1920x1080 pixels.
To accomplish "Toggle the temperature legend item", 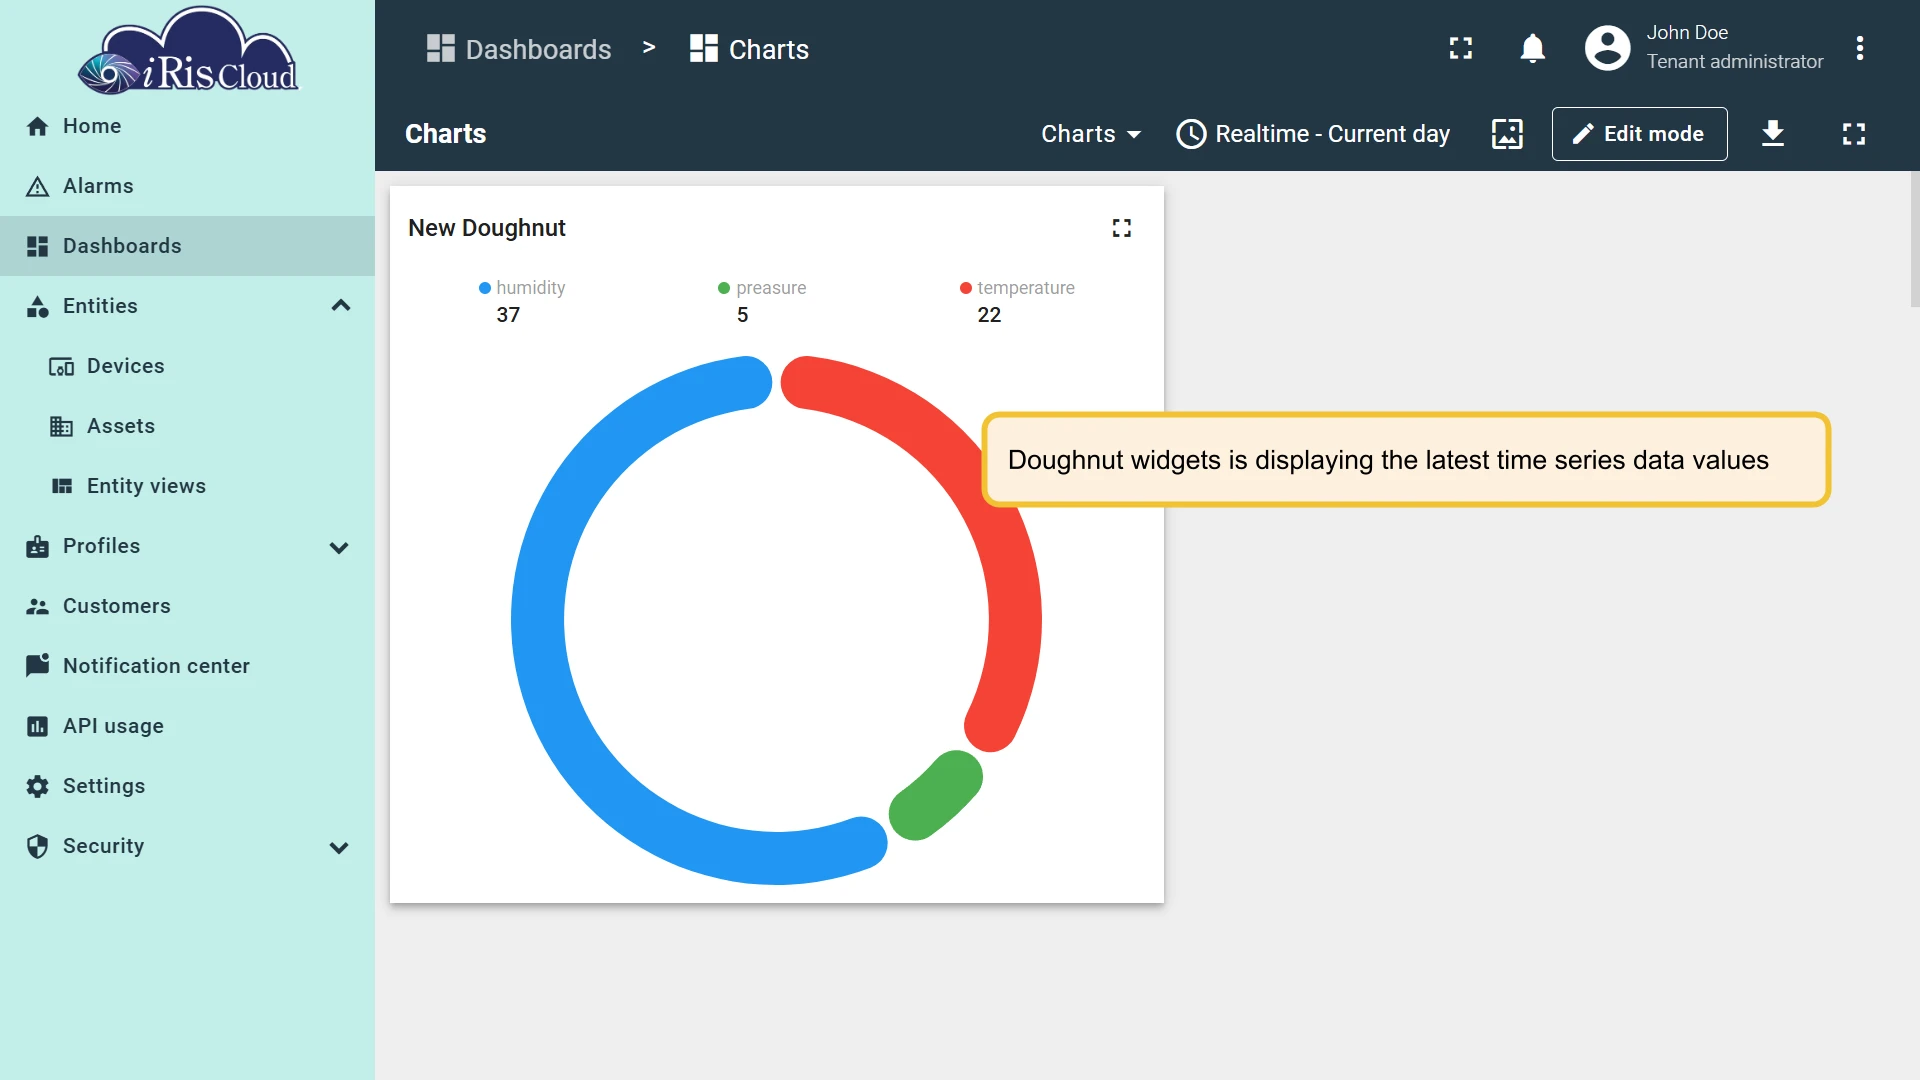I will (x=1017, y=288).
